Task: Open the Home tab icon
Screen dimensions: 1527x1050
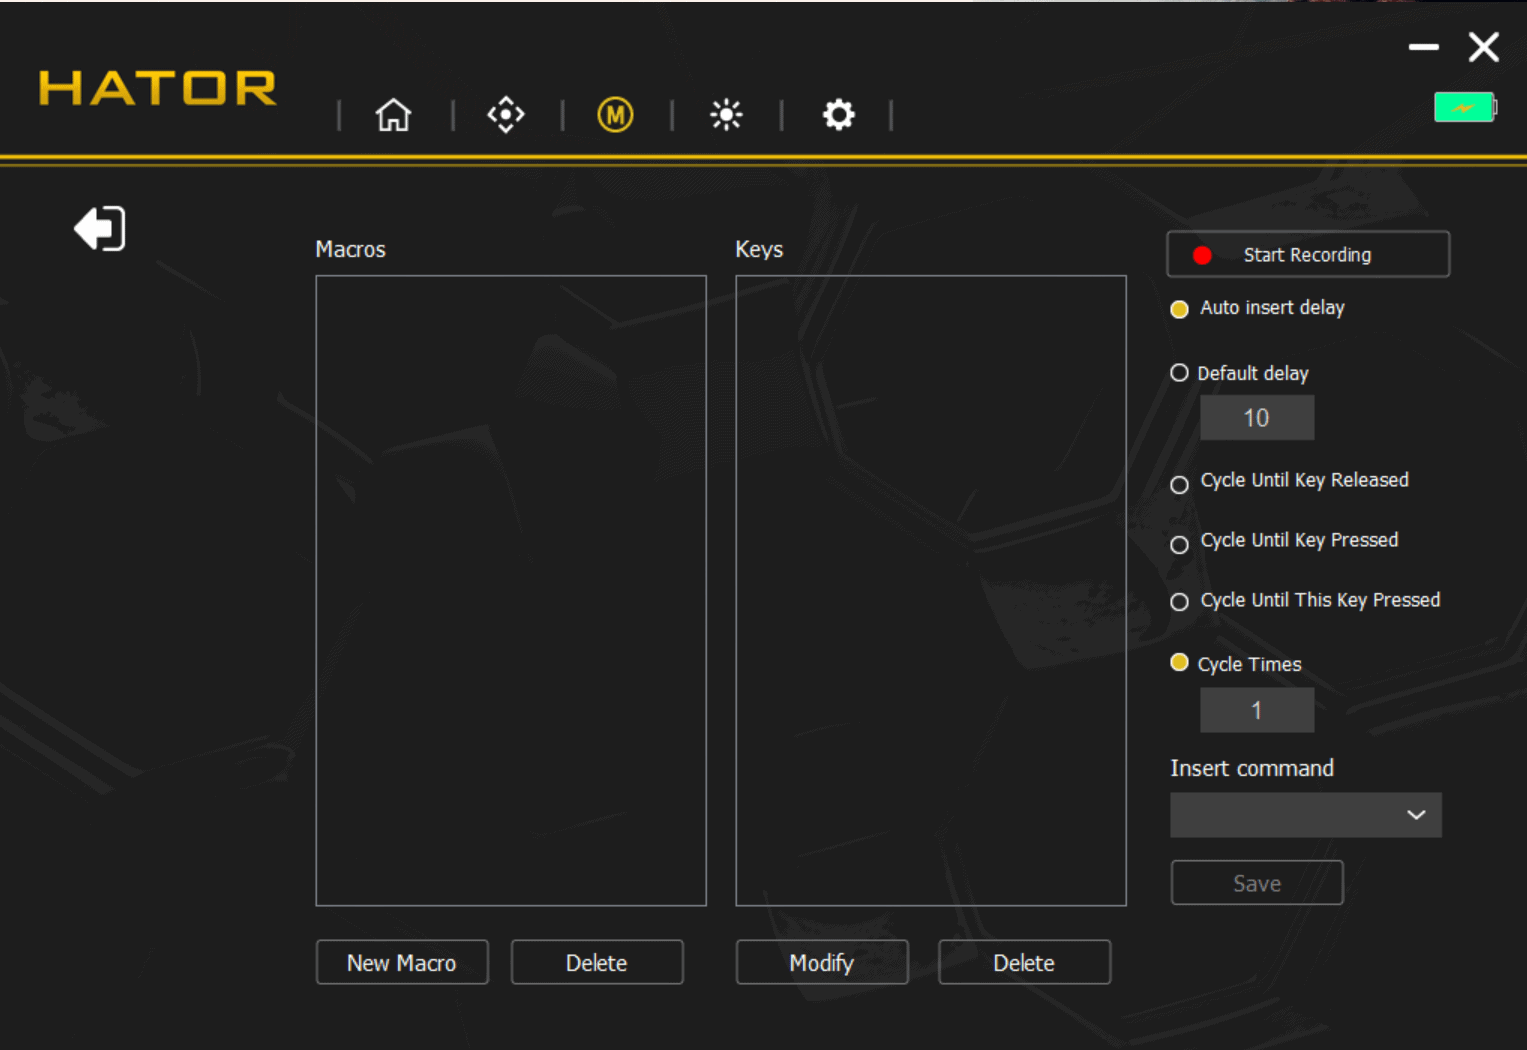Action: [x=393, y=115]
